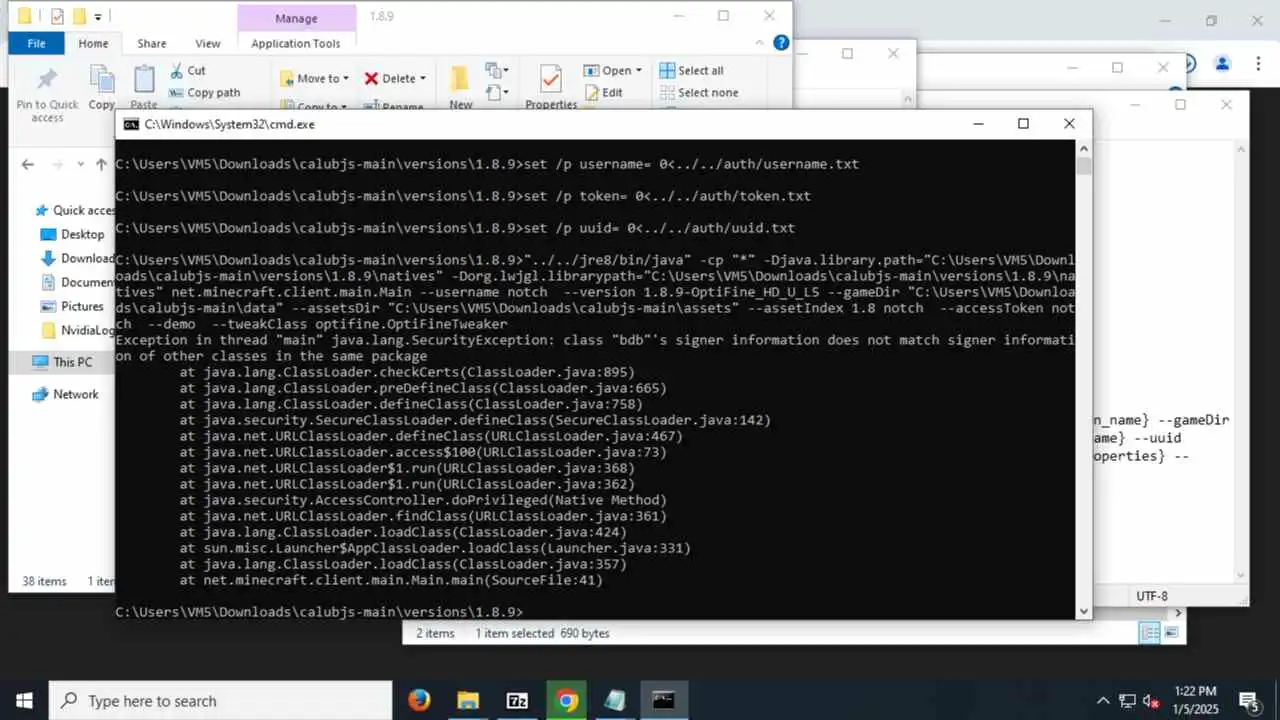Open Firefox from the taskbar

[x=419, y=700]
